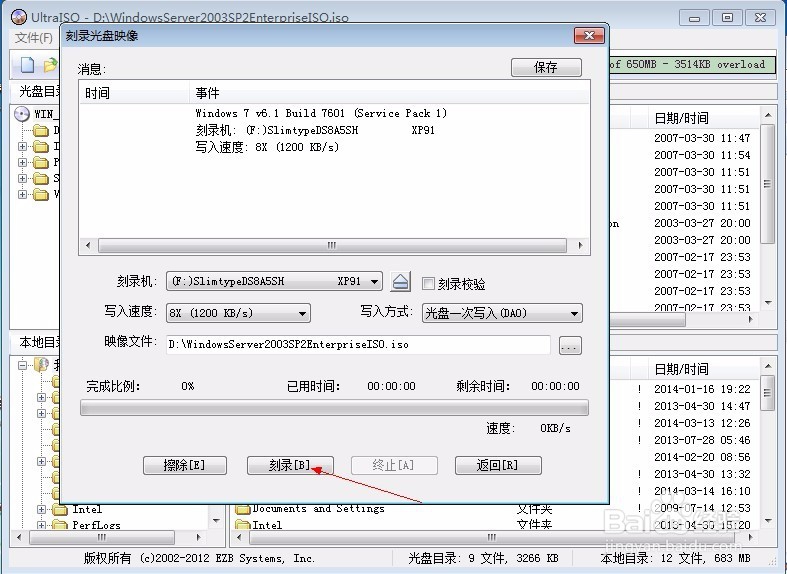This screenshot has height=574, width=787.
Task: Click the UltraISO app icon in the title bar
Action: tap(19, 17)
